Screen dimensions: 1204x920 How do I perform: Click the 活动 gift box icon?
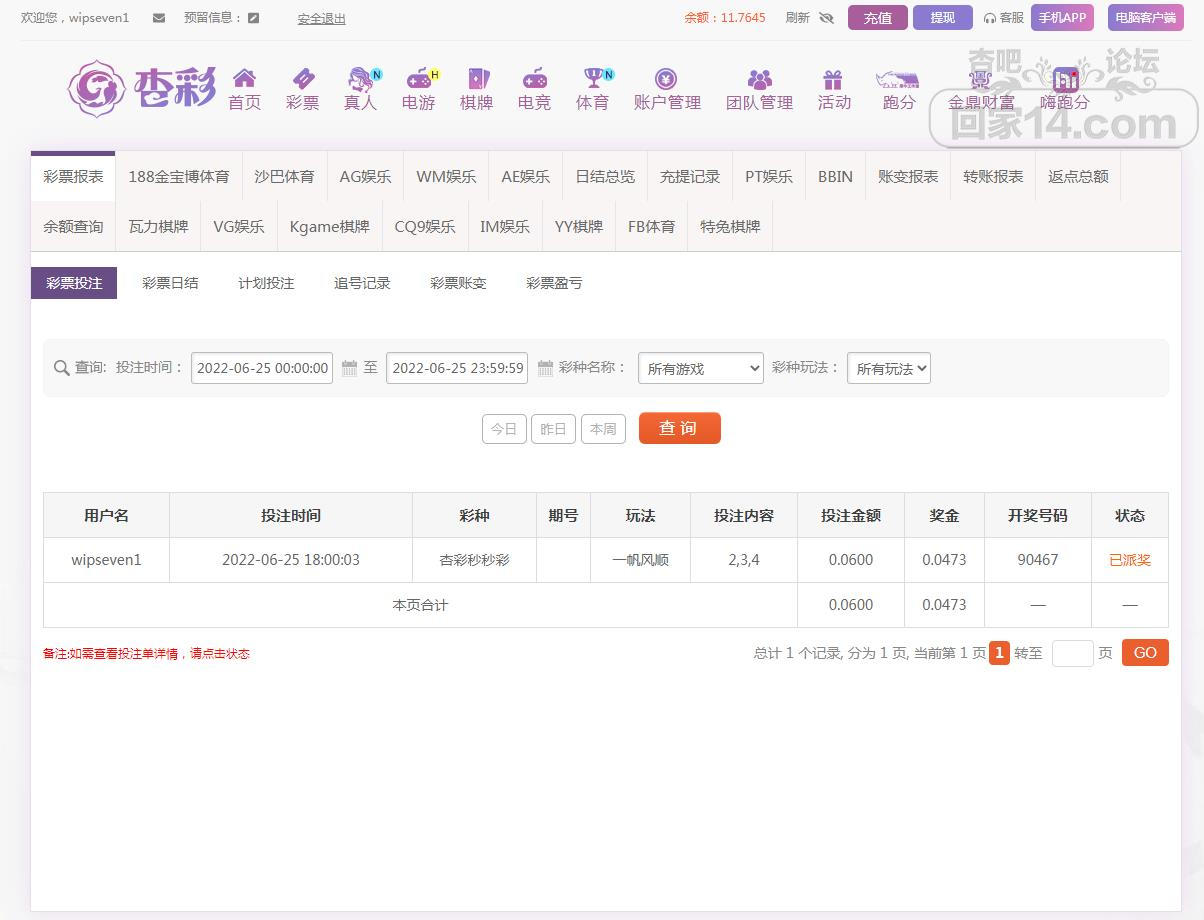click(x=833, y=80)
